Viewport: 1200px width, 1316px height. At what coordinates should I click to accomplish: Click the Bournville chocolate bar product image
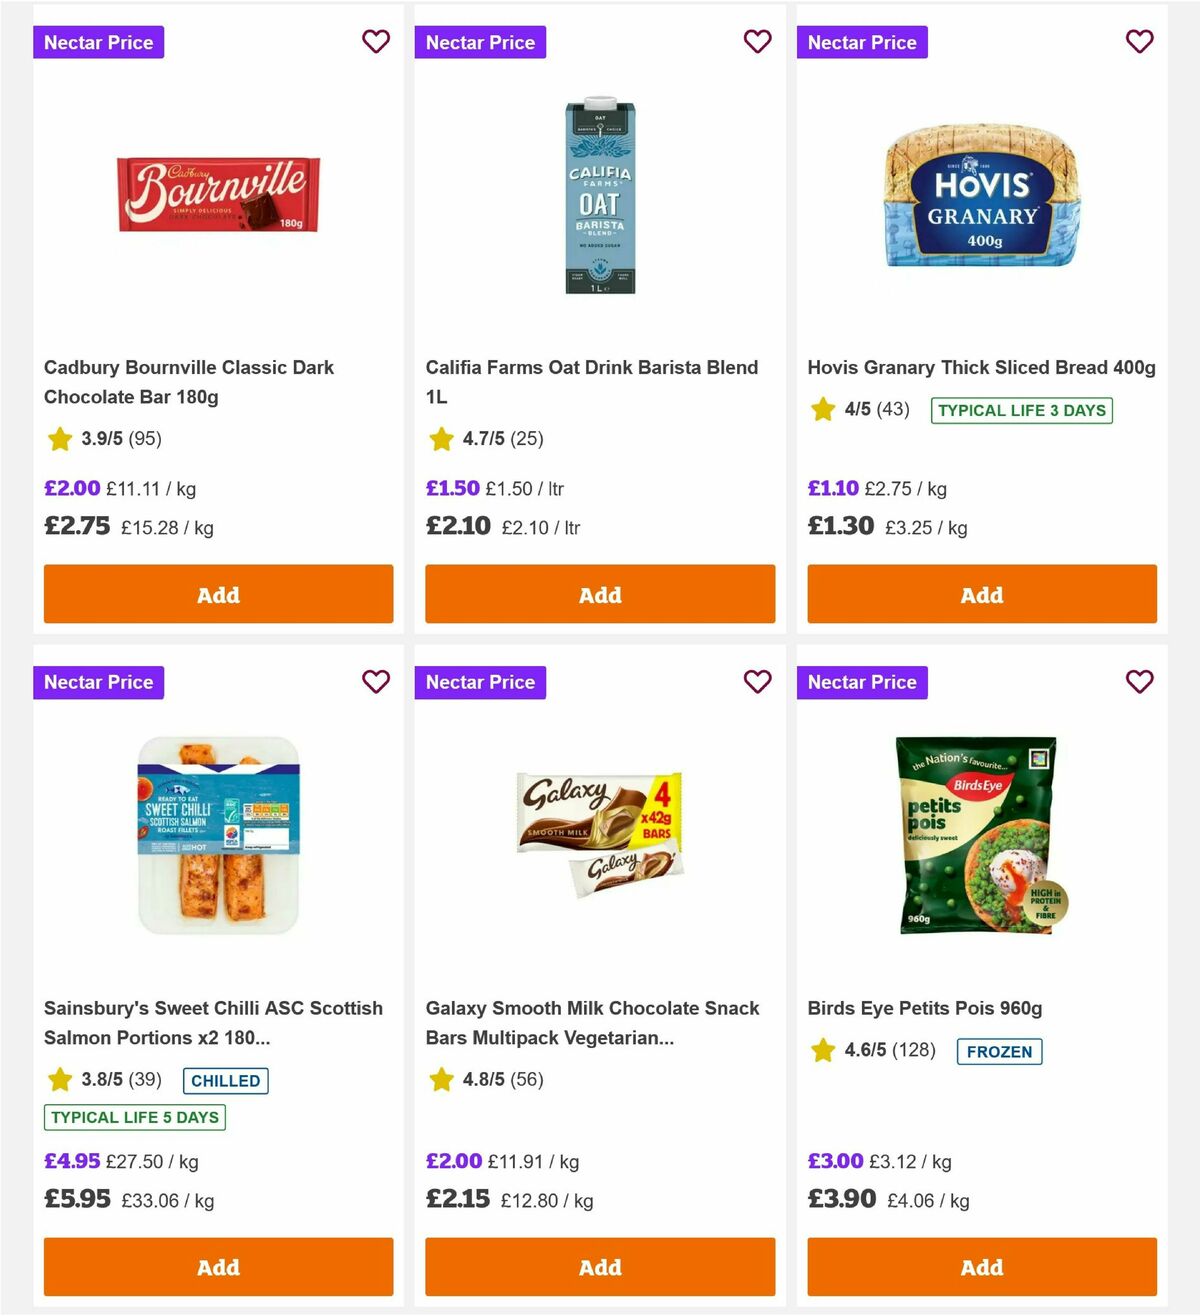[x=218, y=196]
